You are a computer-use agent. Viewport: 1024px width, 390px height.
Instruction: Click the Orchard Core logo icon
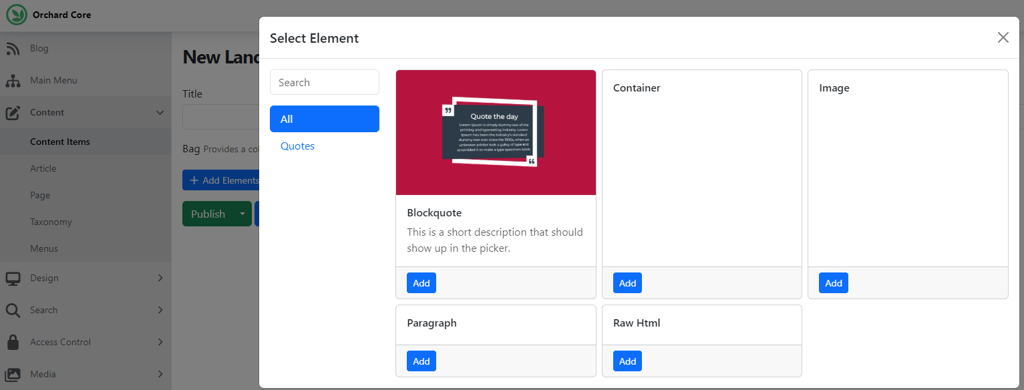pyautogui.click(x=17, y=14)
